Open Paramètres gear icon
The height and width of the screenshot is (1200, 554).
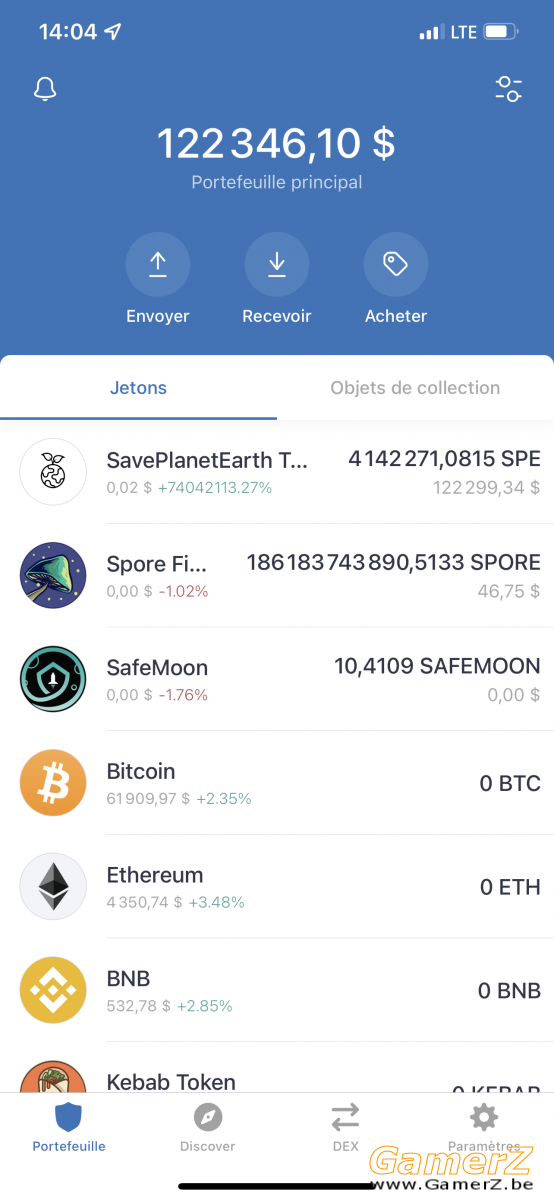point(484,1117)
